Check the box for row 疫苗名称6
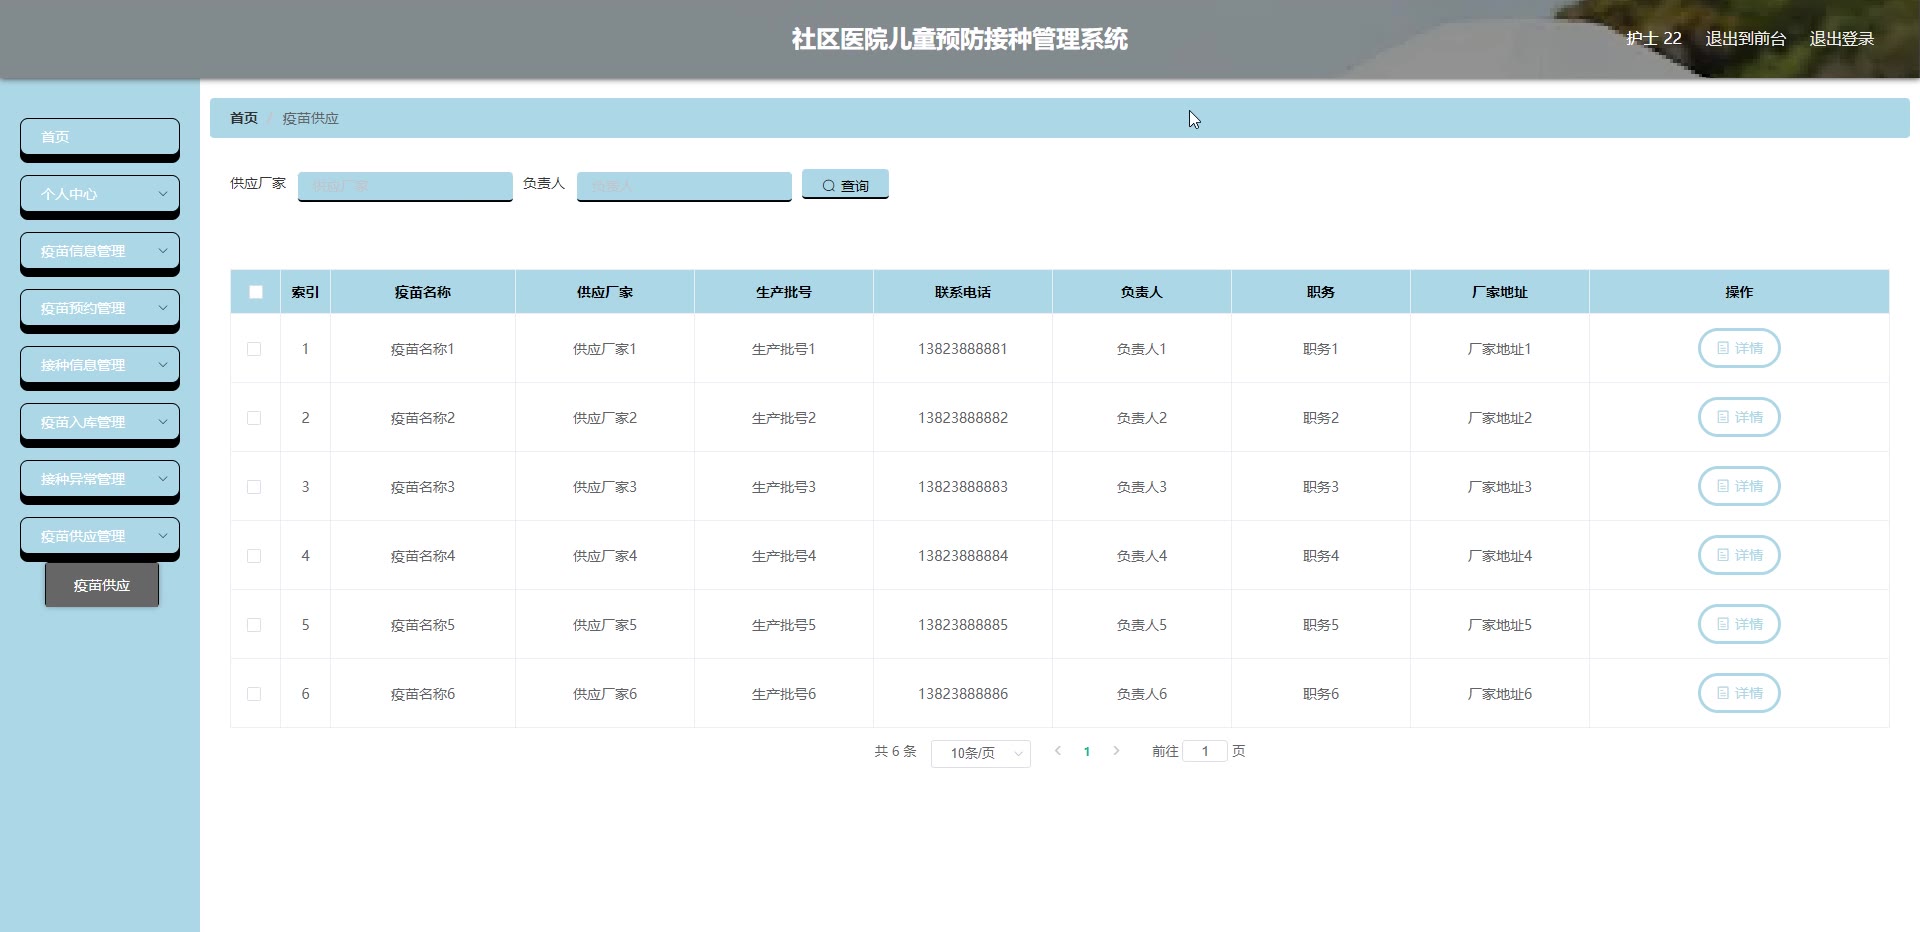The width and height of the screenshot is (1920, 932). 254,694
